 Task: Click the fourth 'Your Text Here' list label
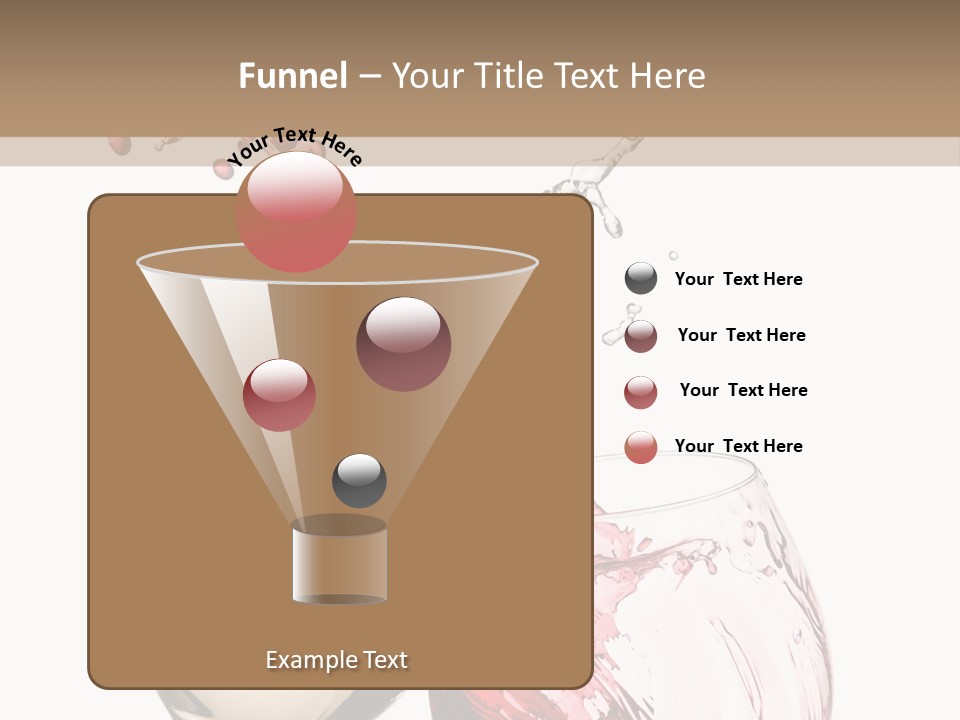(x=739, y=446)
